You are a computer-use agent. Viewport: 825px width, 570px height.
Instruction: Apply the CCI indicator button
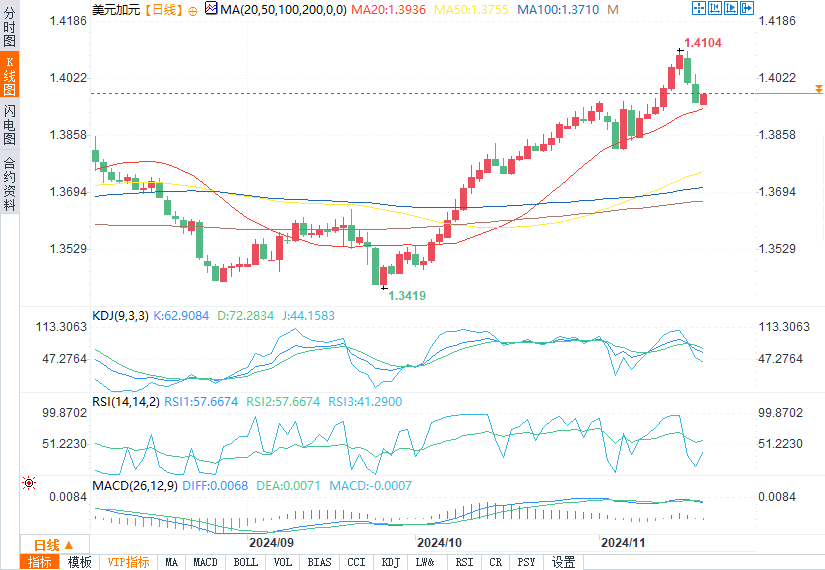(356, 562)
